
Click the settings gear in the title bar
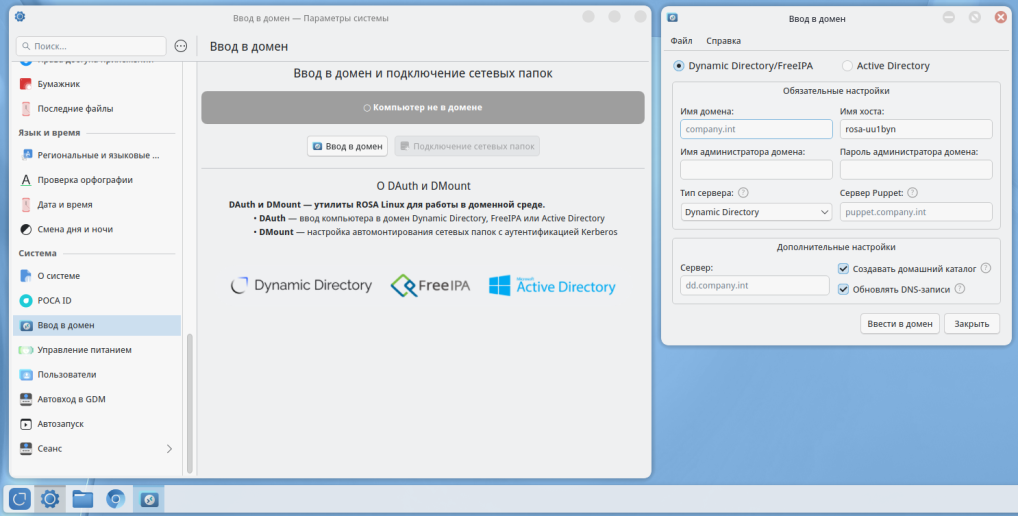pyautogui.click(x=20, y=17)
